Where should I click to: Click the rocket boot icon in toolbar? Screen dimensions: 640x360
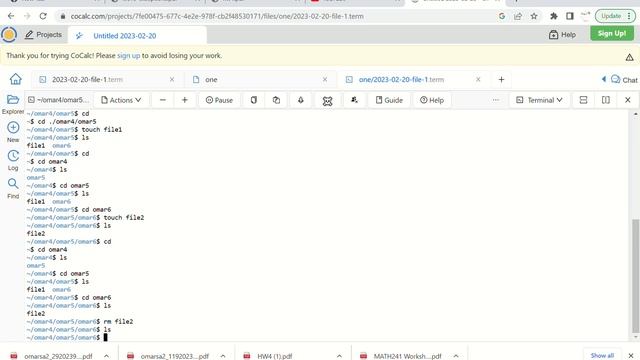point(301,100)
